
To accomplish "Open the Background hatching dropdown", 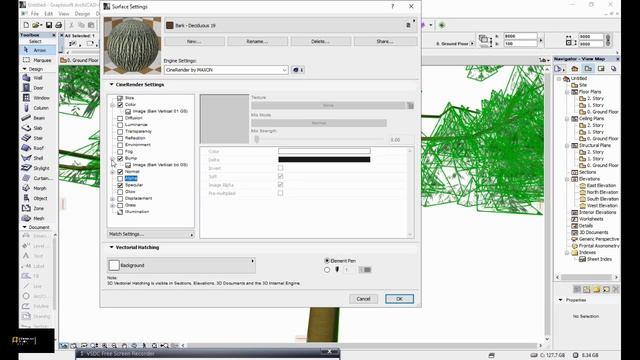I will [x=181, y=265].
